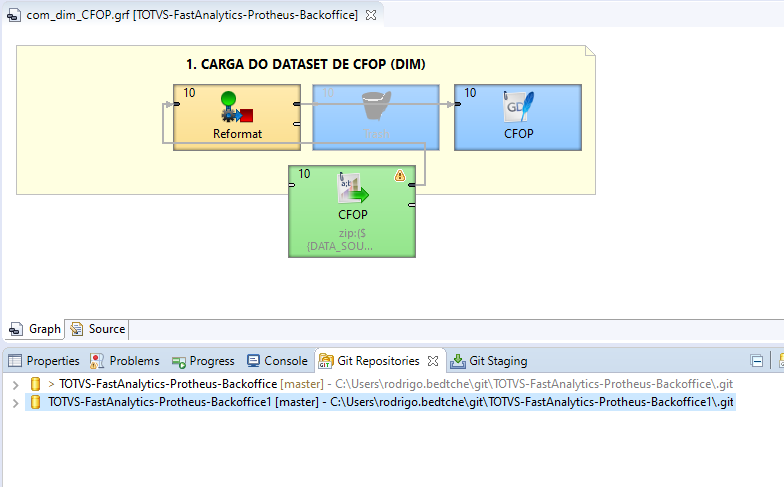Open the Problems panel tab
Viewport: 784px width, 487px height.
point(124,360)
